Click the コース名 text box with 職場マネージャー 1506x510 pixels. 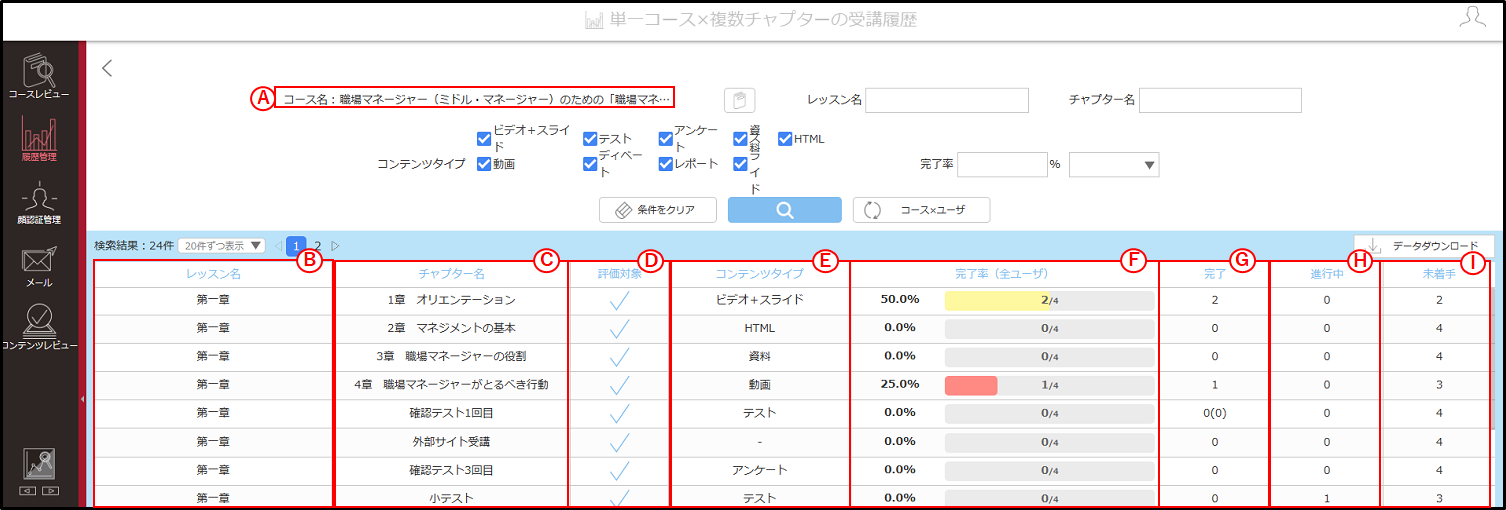tap(474, 98)
